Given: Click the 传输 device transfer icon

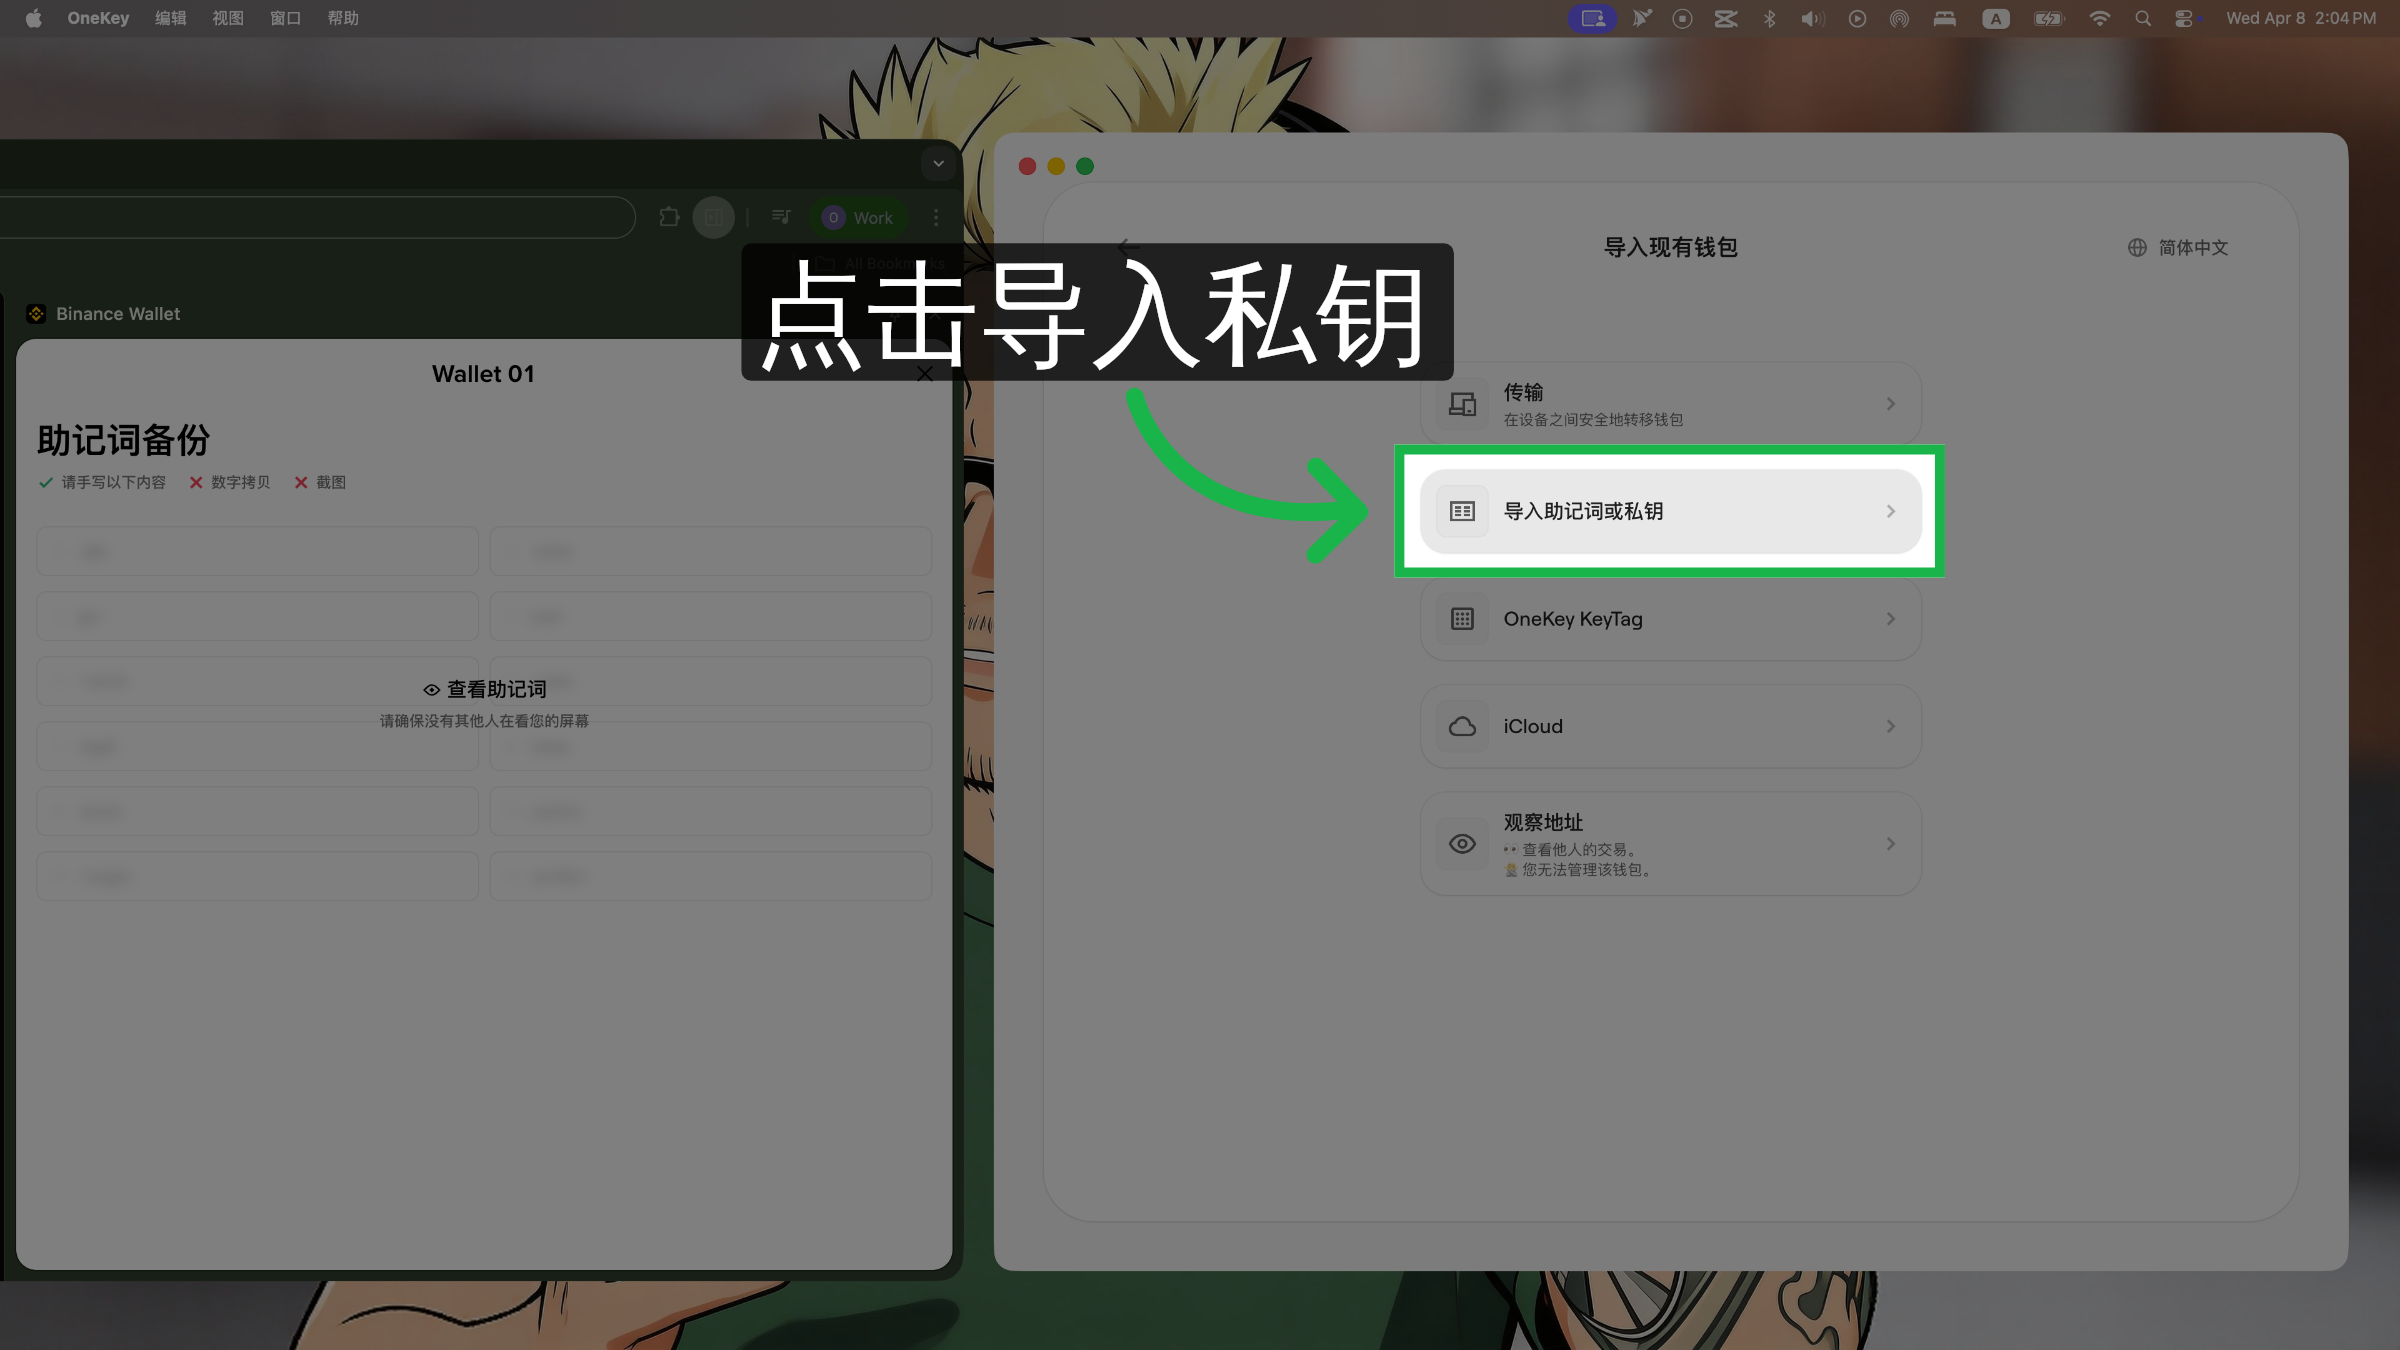Looking at the screenshot, I should pyautogui.click(x=1462, y=404).
